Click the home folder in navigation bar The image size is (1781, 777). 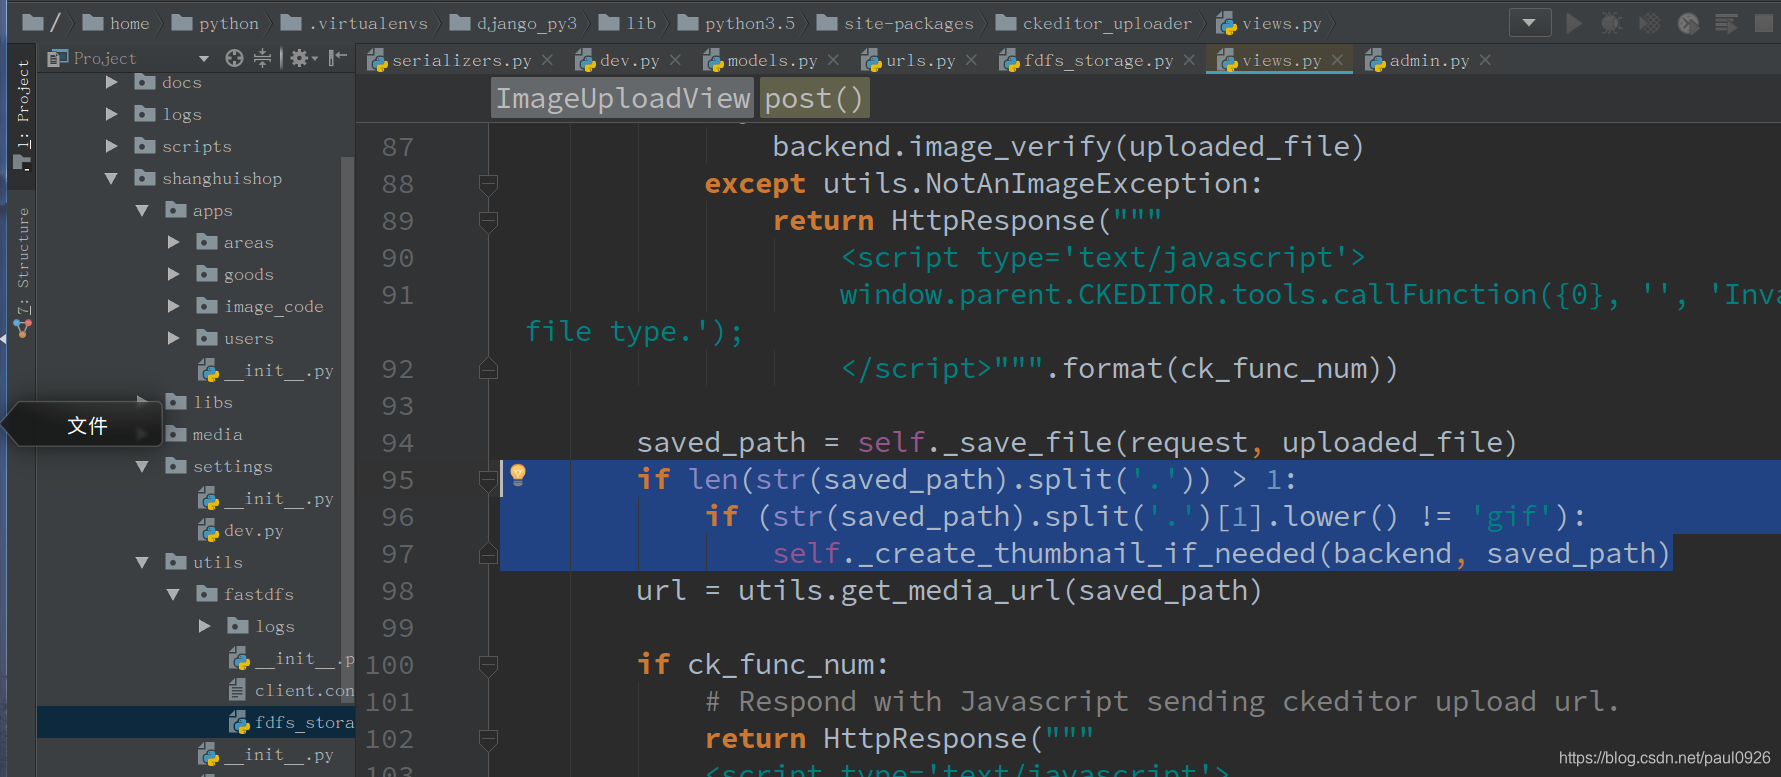click(x=116, y=23)
